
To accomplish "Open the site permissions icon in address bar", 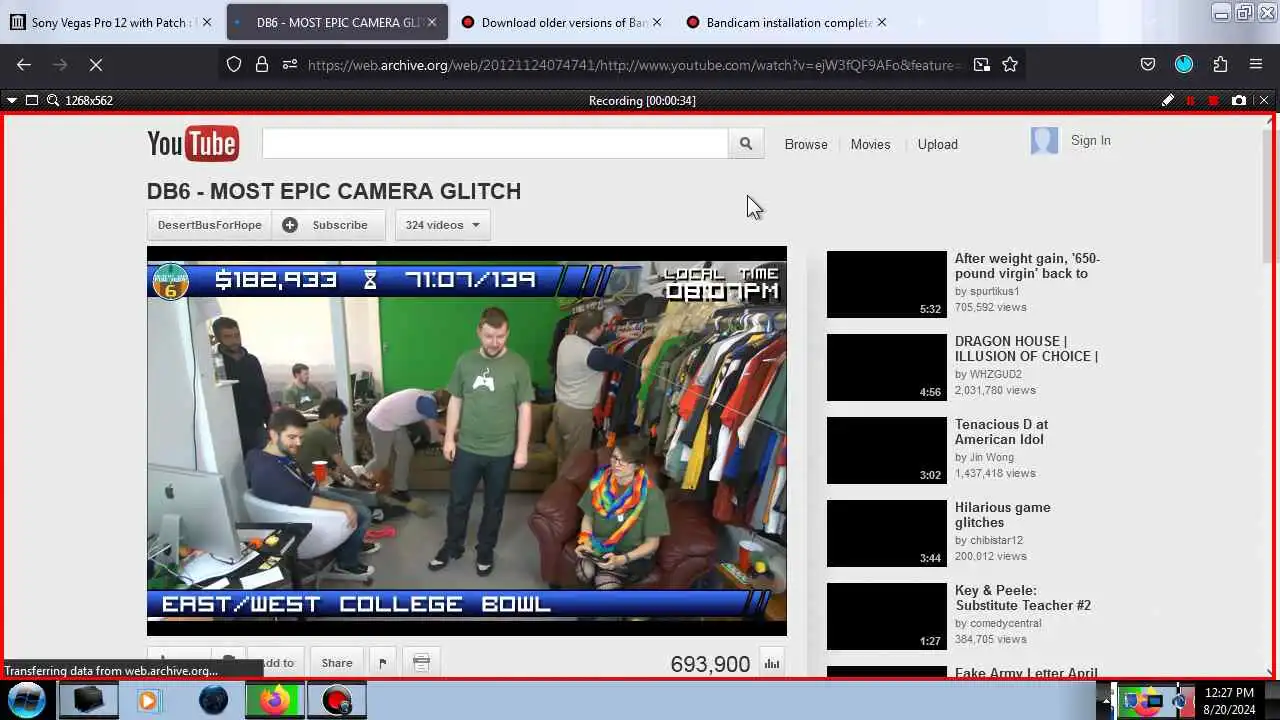I will pyautogui.click(x=289, y=64).
